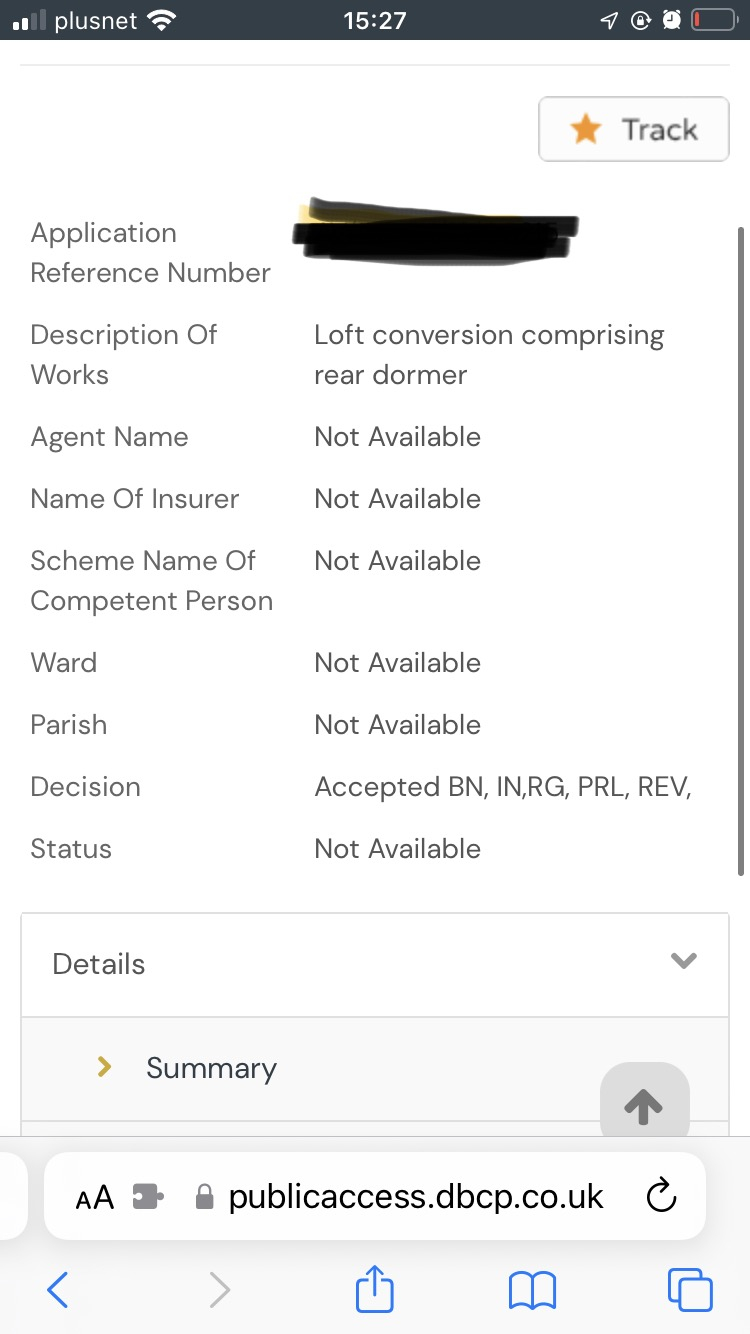Open the Safari share sheet icon
Viewport: 750px width, 1334px height.
point(375,1289)
